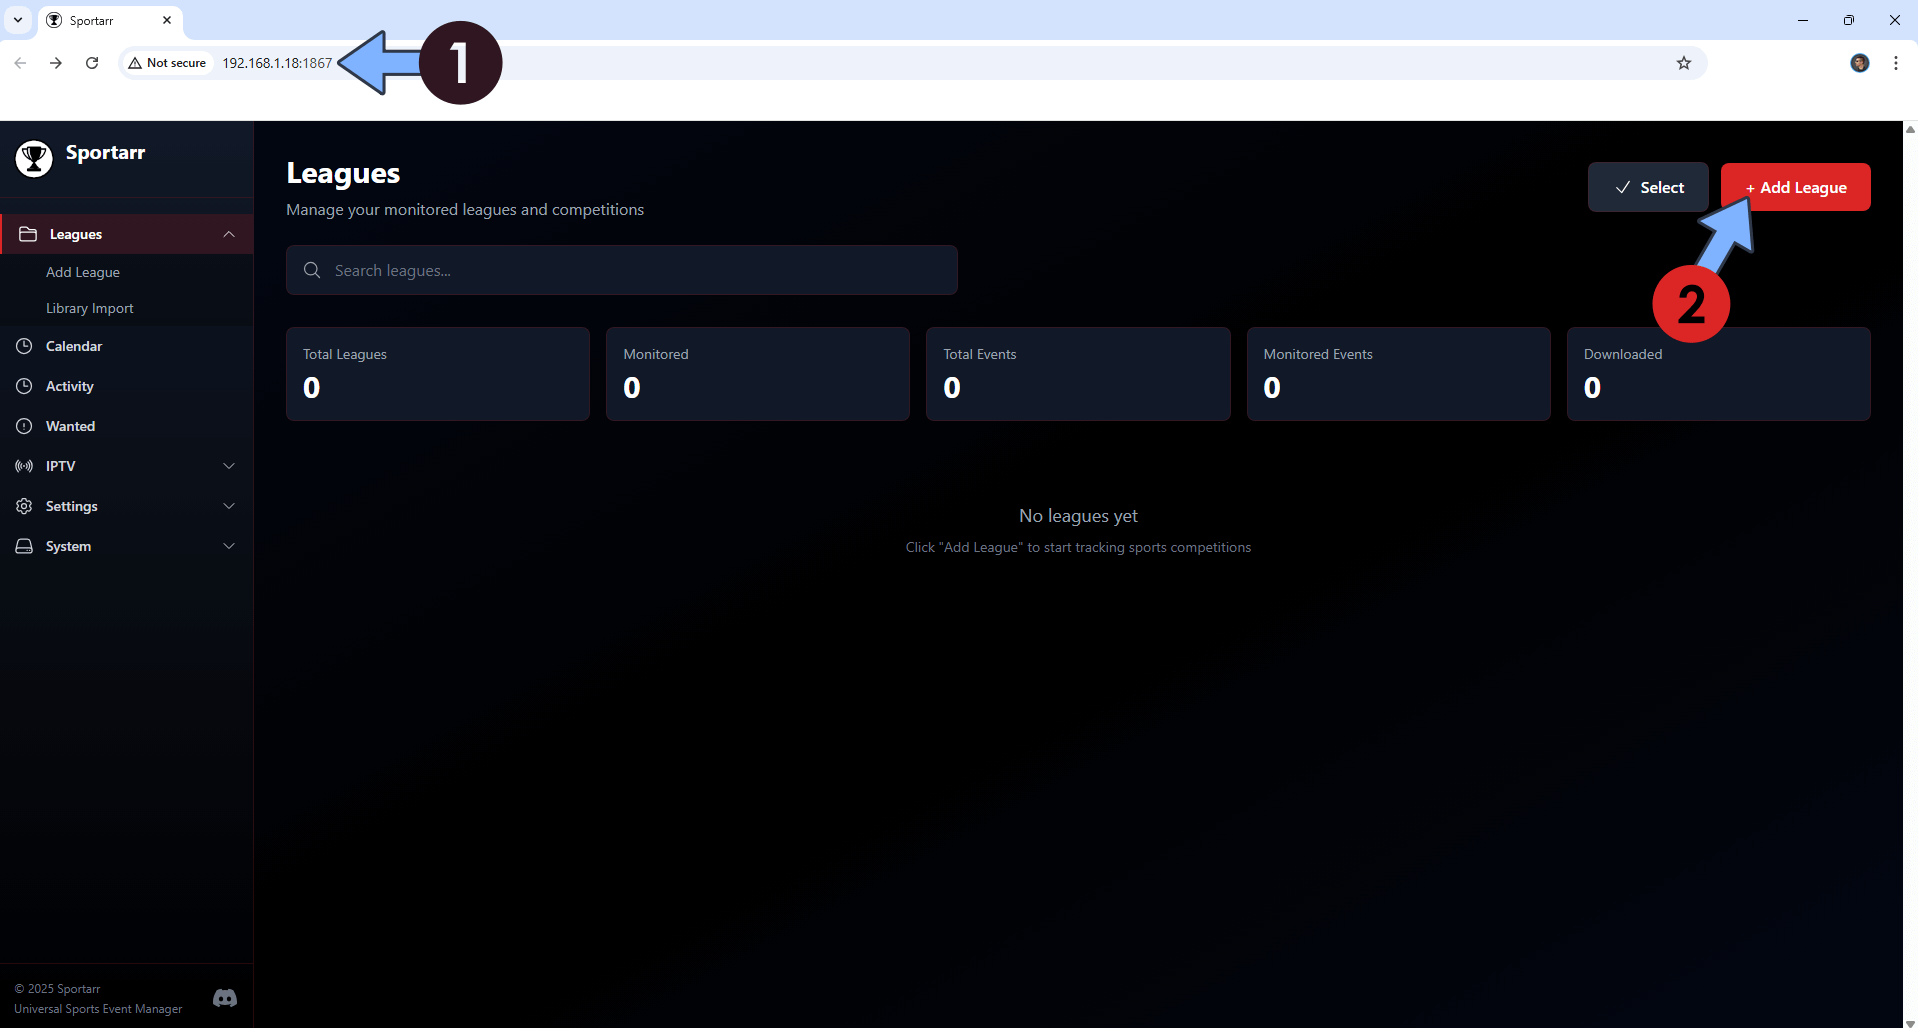Click the System drive icon
The width and height of the screenshot is (1918, 1028).
25,546
